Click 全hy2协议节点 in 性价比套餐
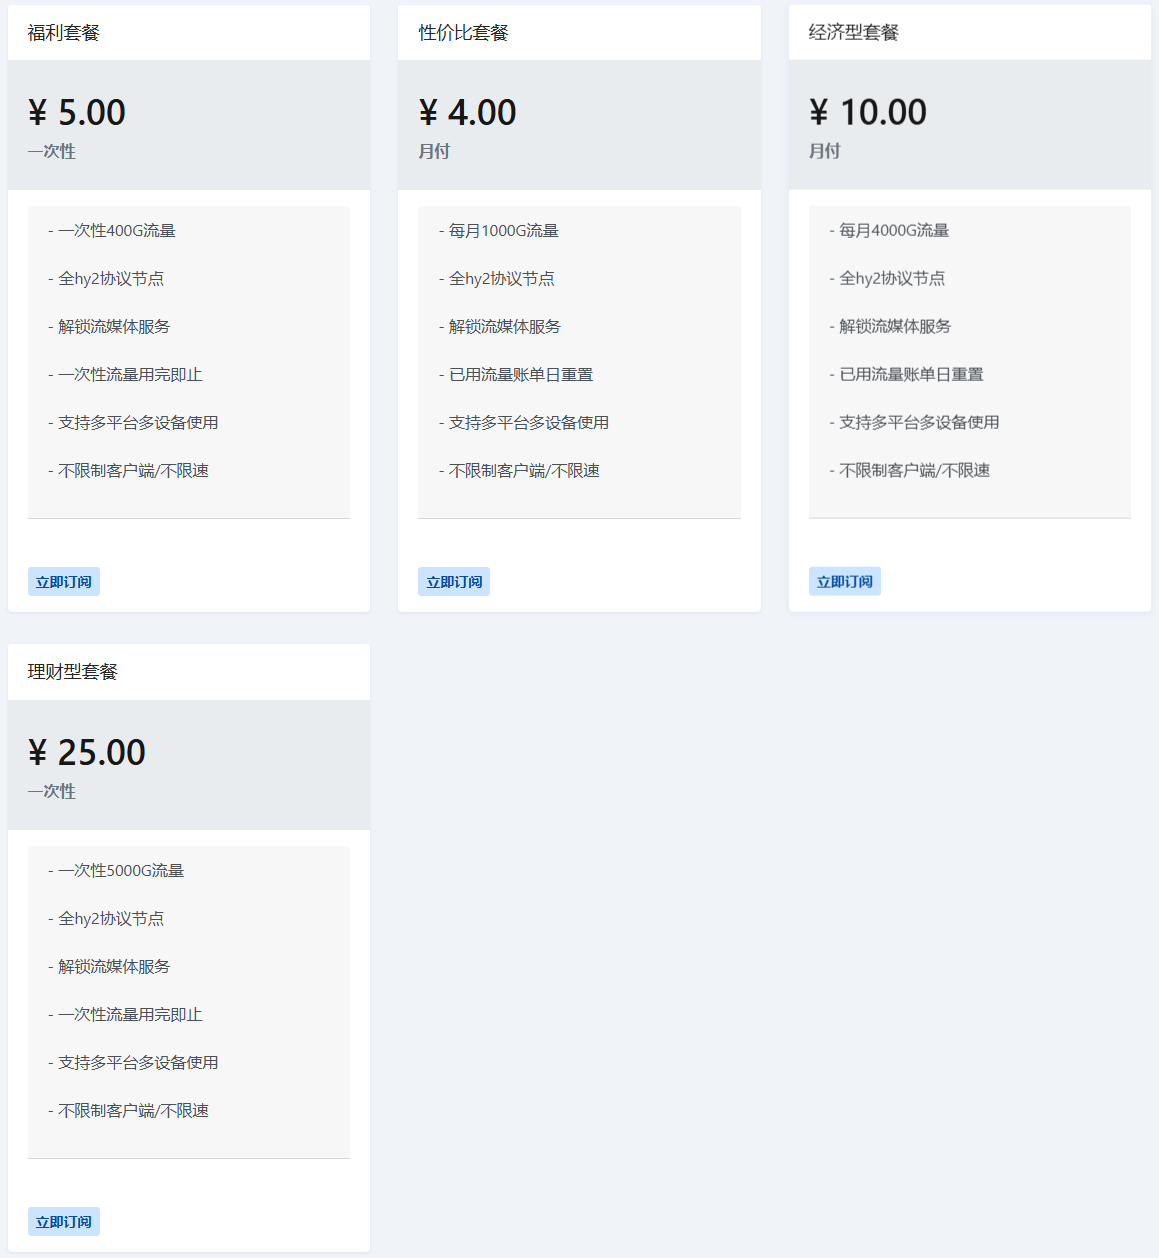1159x1258 pixels. click(497, 279)
